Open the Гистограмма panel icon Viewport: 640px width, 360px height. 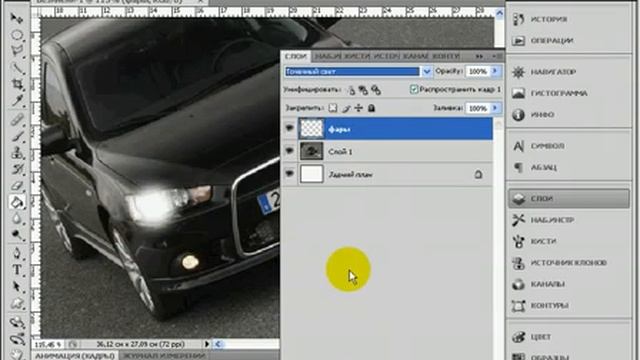[518, 93]
